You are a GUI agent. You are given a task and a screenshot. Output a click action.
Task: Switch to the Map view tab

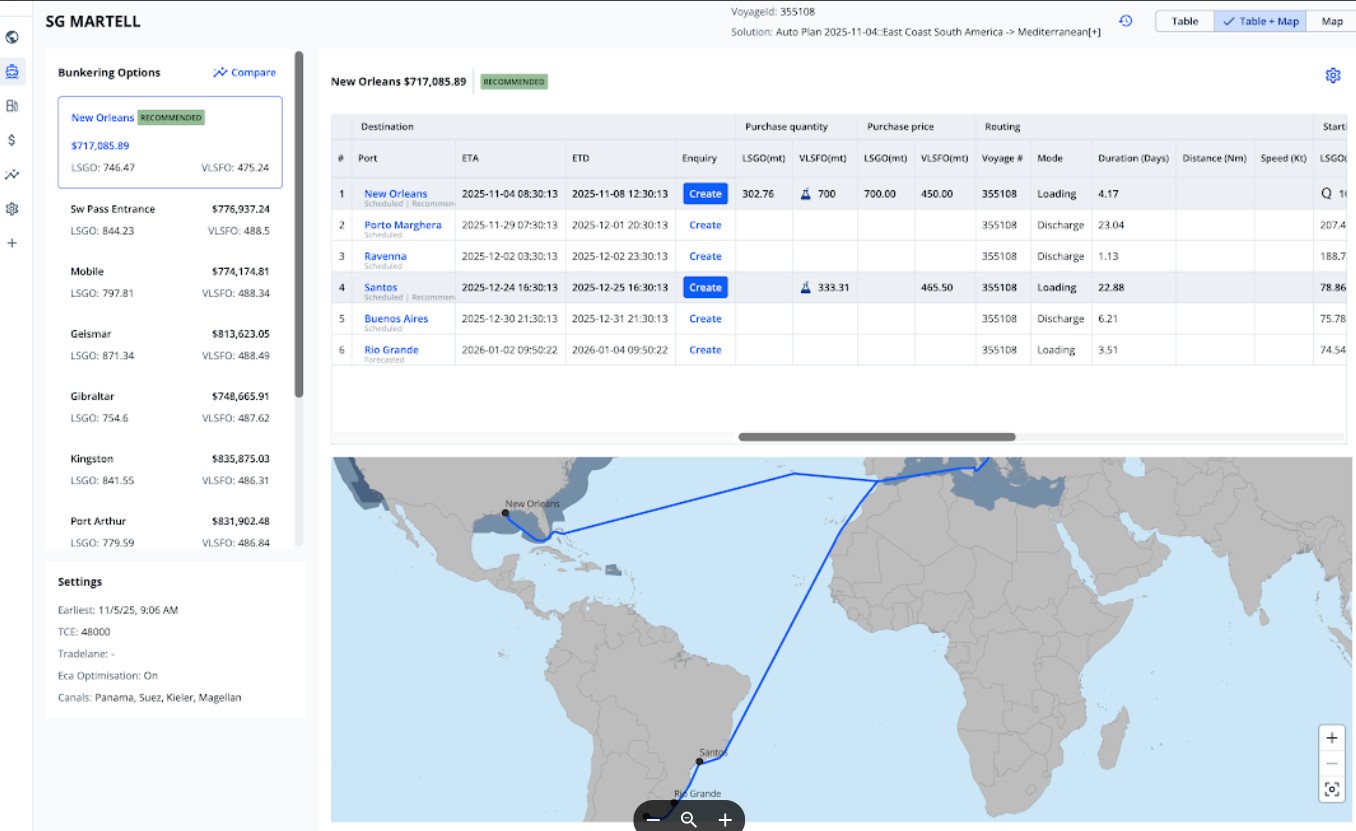(x=1332, y=21)
